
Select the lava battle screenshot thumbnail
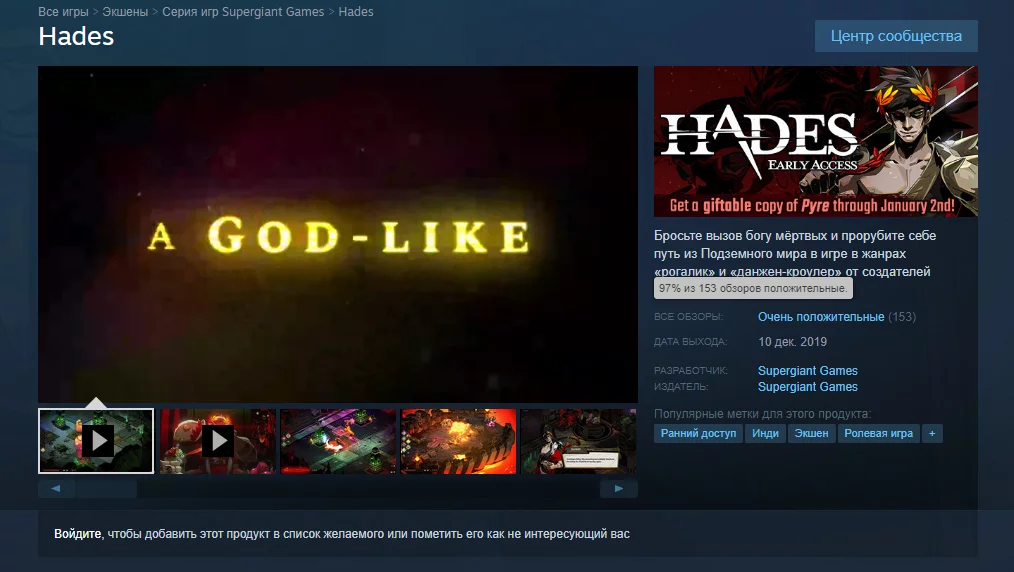tap(458, 441)
